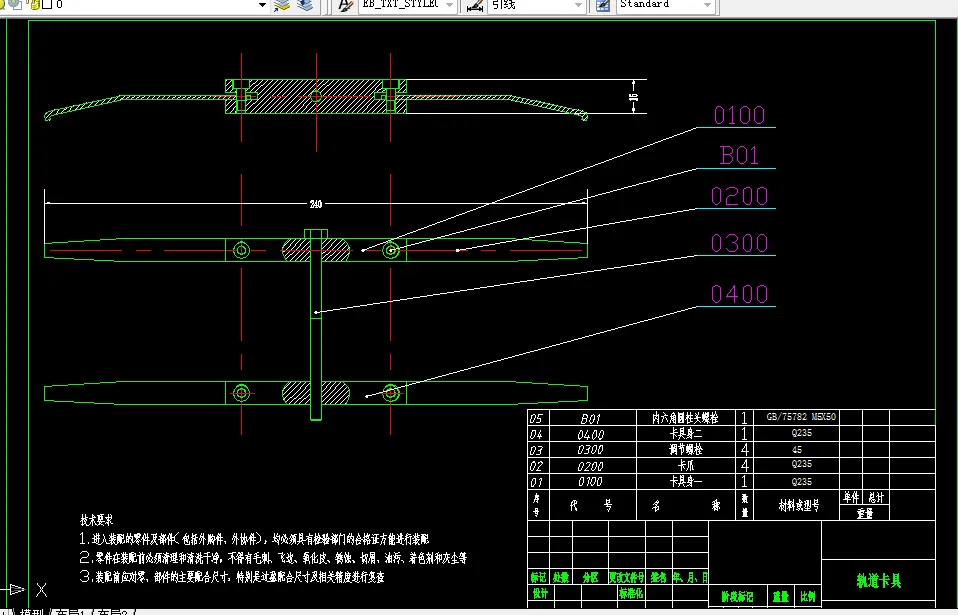958x615 pixels.
Task: Click the 15 vertical dimension text
Action: coord(634,96)
